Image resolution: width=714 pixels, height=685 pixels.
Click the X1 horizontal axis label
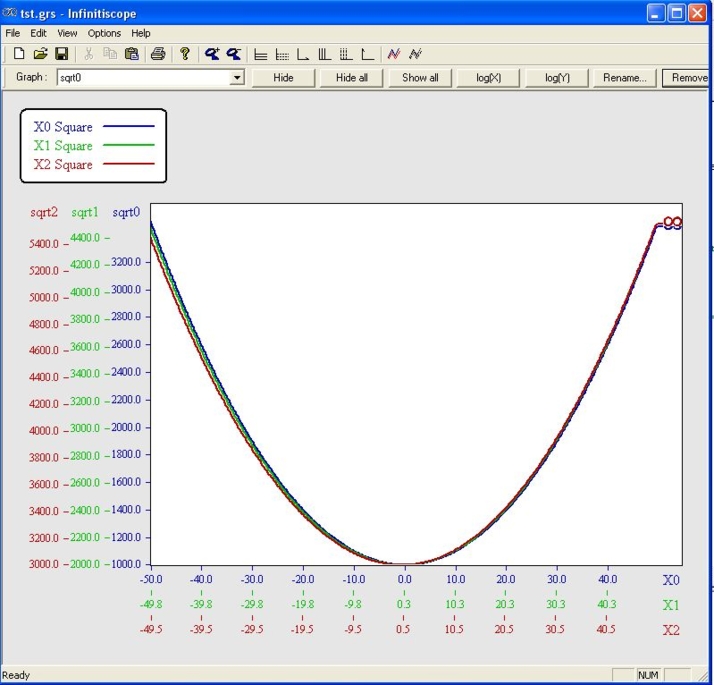[x=671, y=605]
